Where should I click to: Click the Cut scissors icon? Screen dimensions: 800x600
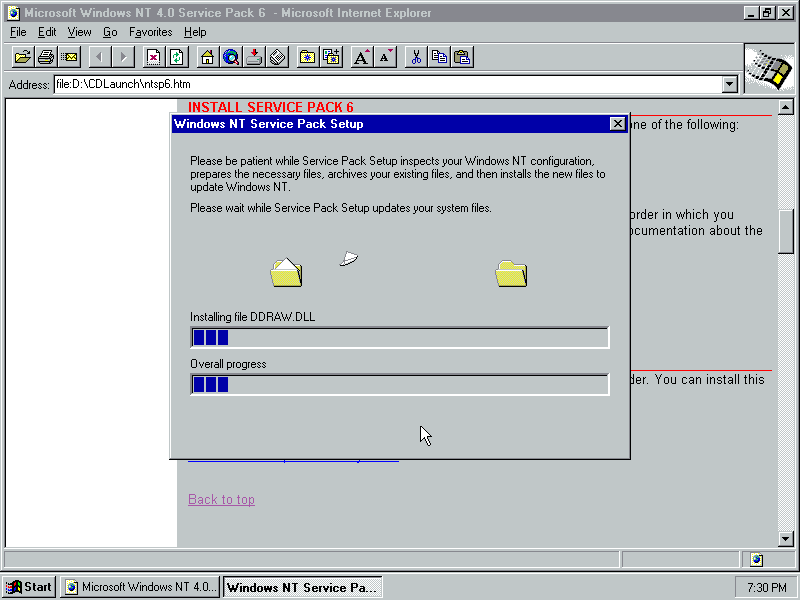coord(416,57)
